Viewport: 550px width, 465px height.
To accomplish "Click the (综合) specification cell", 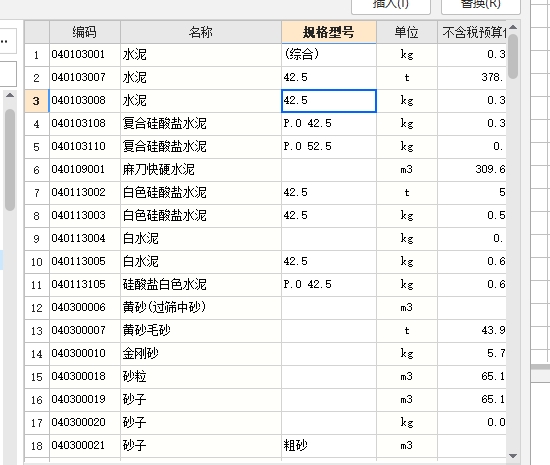I will click(329, 55).
